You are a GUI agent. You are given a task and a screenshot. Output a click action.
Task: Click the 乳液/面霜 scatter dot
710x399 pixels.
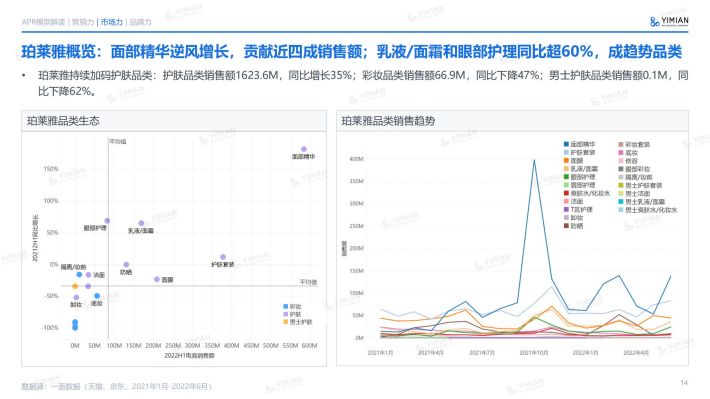click(x=141, y=223)
